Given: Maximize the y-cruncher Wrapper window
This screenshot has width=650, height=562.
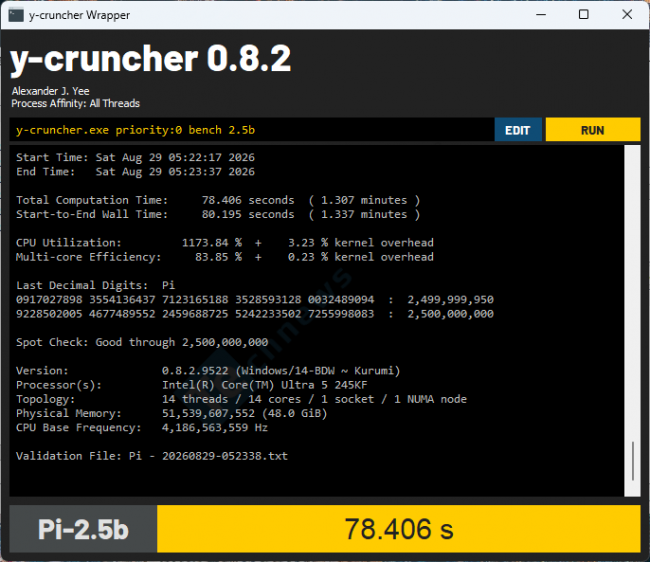Looking at the screenshot, I should pyautogui.click(x=584, y=15).
